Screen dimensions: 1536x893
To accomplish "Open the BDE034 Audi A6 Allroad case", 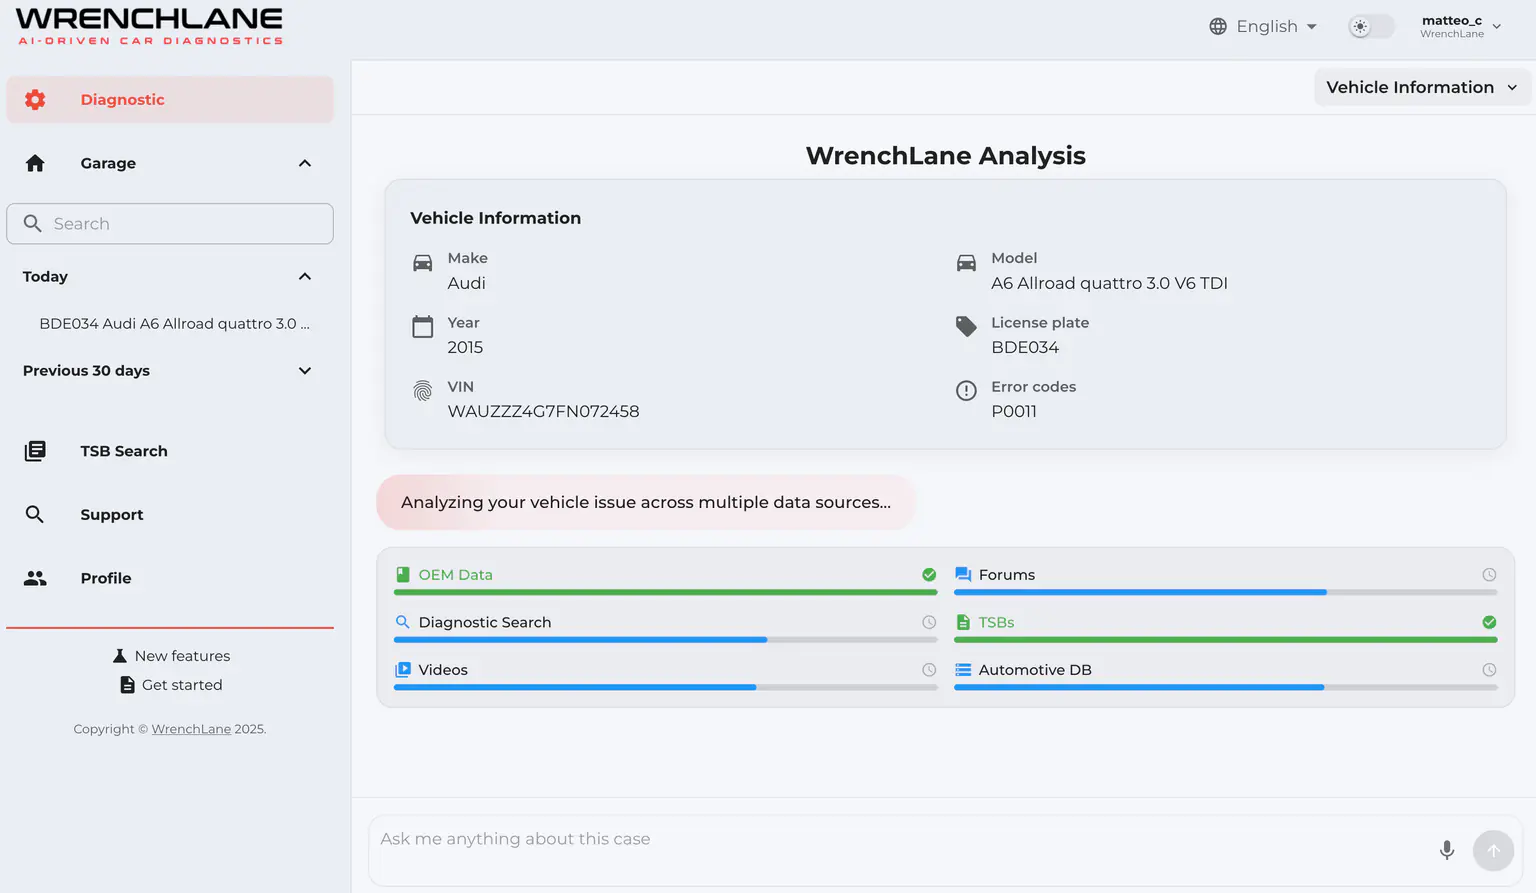I will tap(174, 324).
